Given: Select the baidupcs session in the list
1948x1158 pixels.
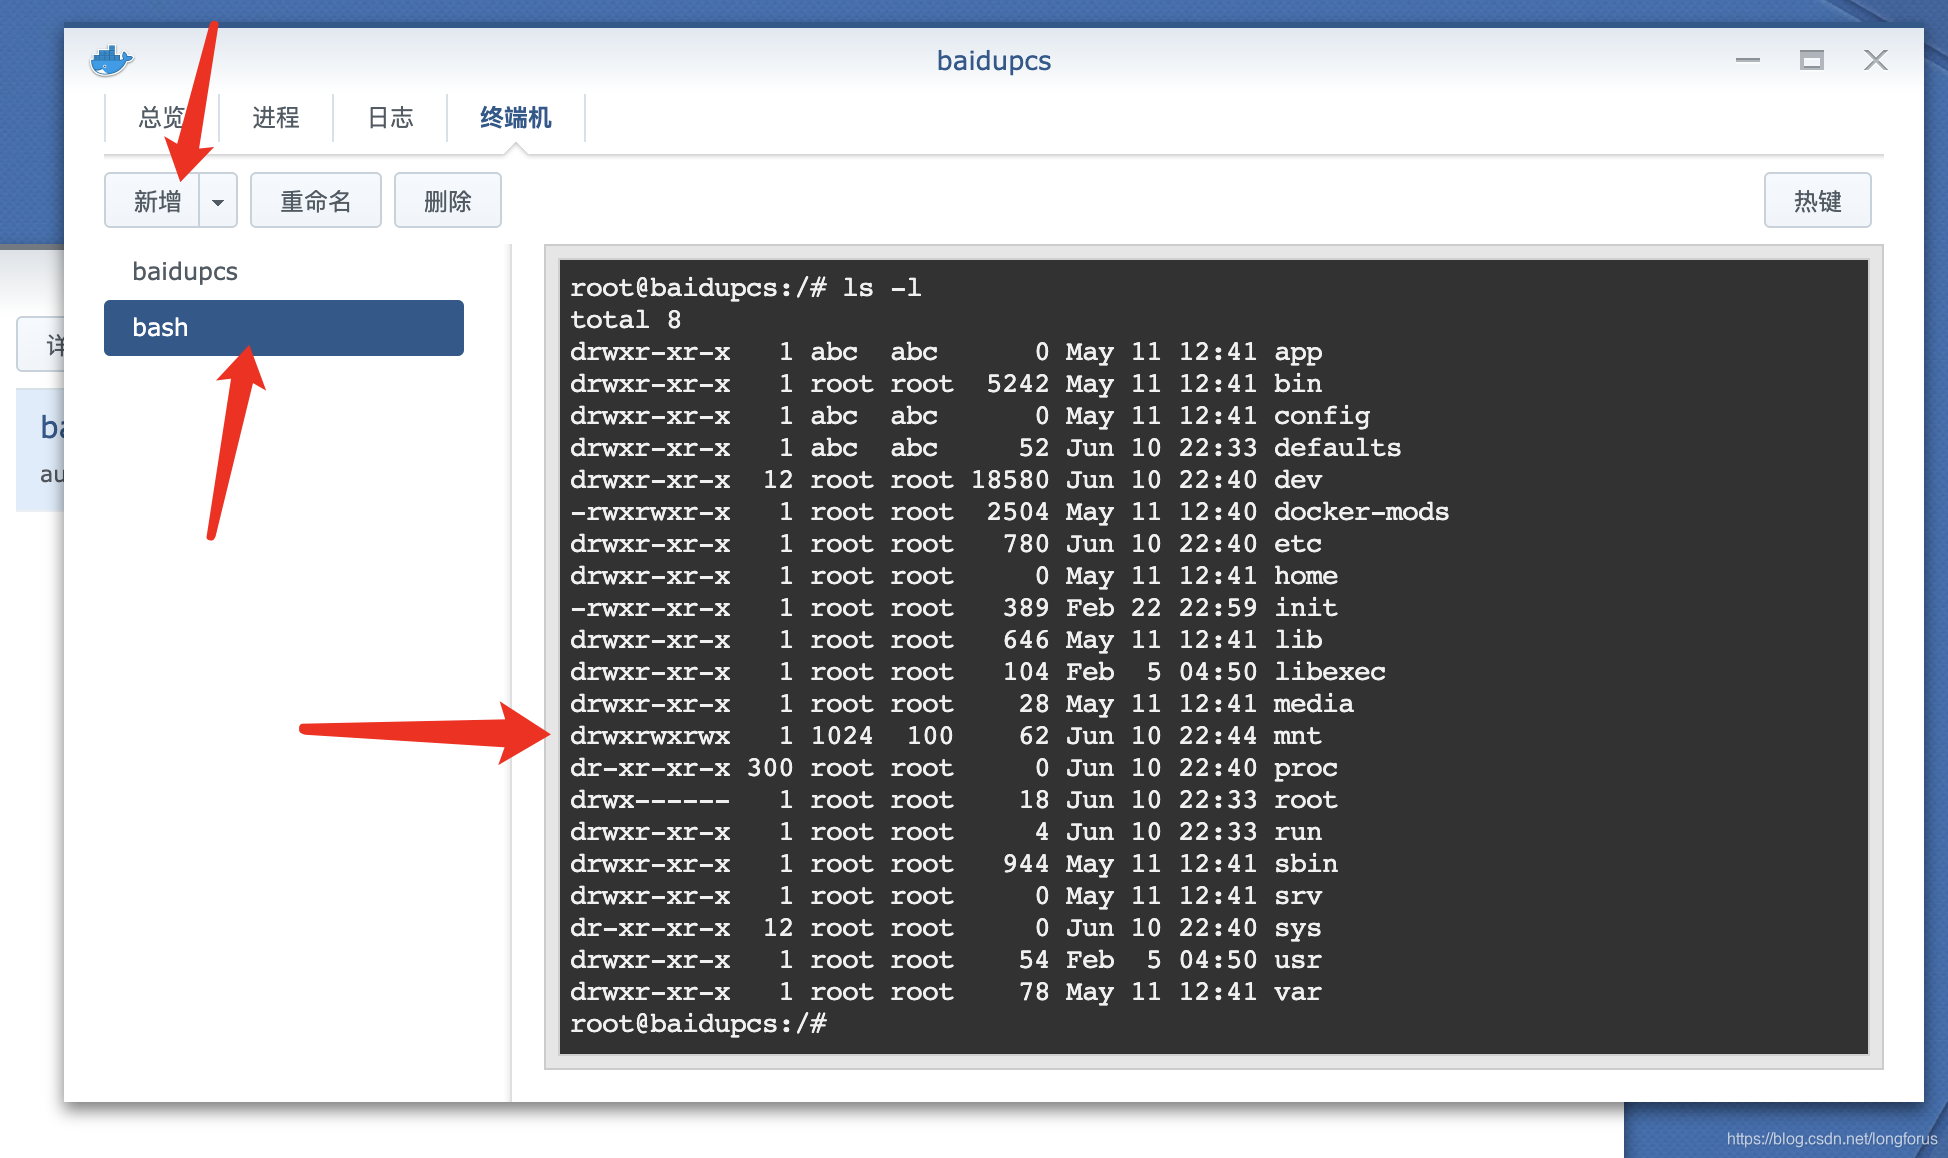Looking at the screenshot, I should [x=185, y=272].
